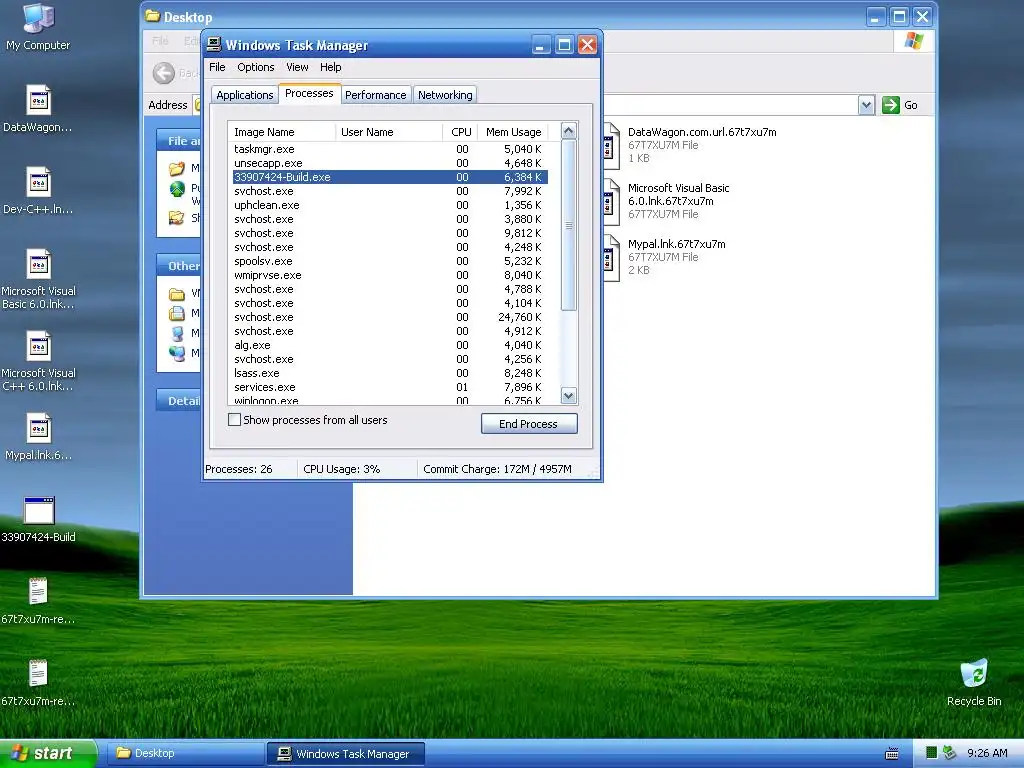This screenshot has width=1024, height=768.
Task: Click network tray icon beside clock
Action: (x=949, y=753)
